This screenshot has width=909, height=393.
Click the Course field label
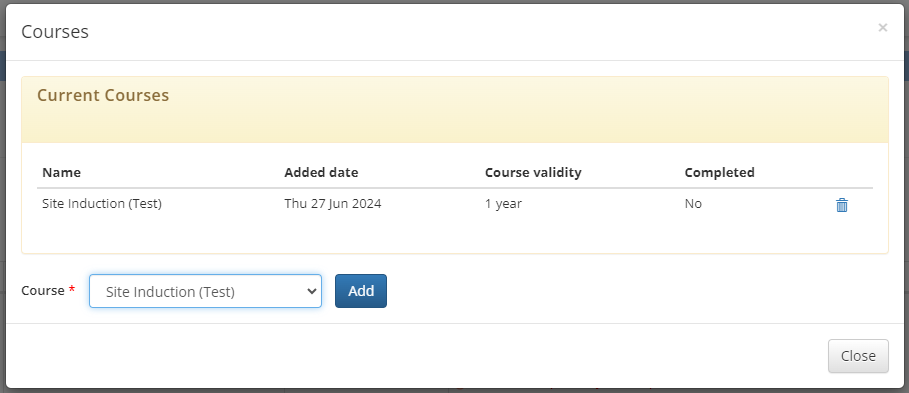pyautogui.click(x=43, y=290)
